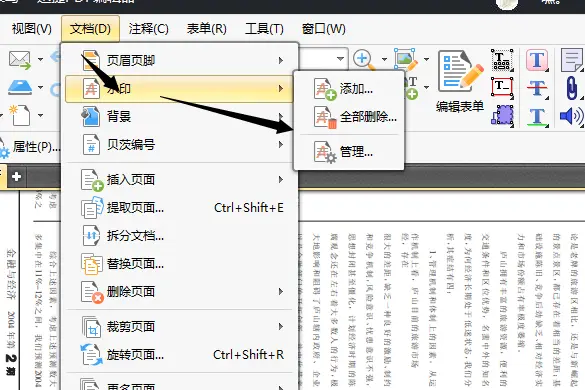The width and height of the screenshot is (585, 390).
Task: Click the email envelope toolbar icon
Action: coord(20,60)
